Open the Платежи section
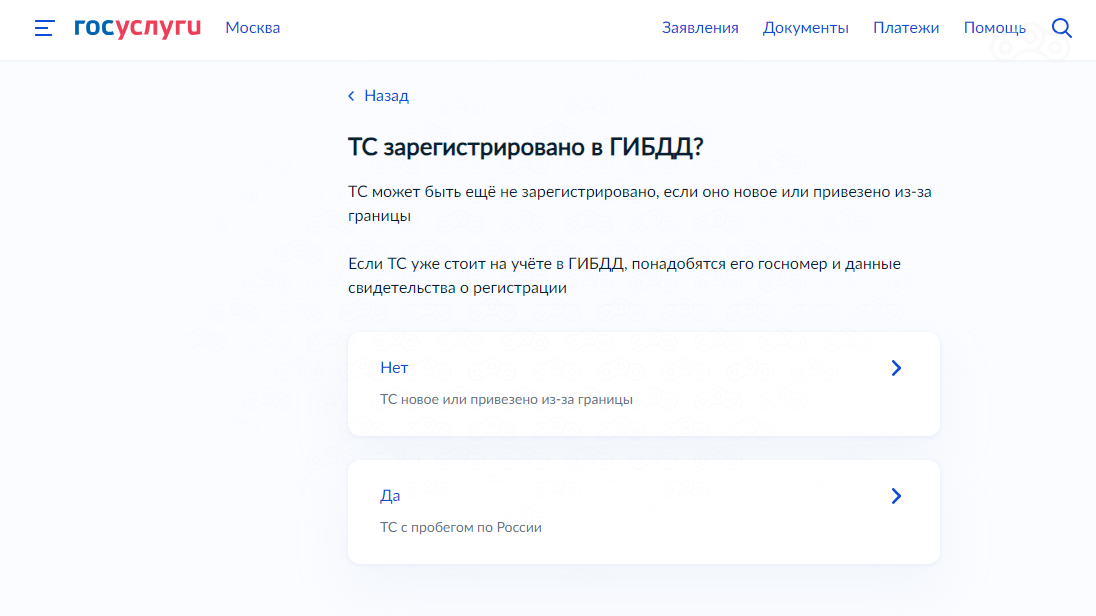This screenshot has height=616, width=1096. coord(905,28)
